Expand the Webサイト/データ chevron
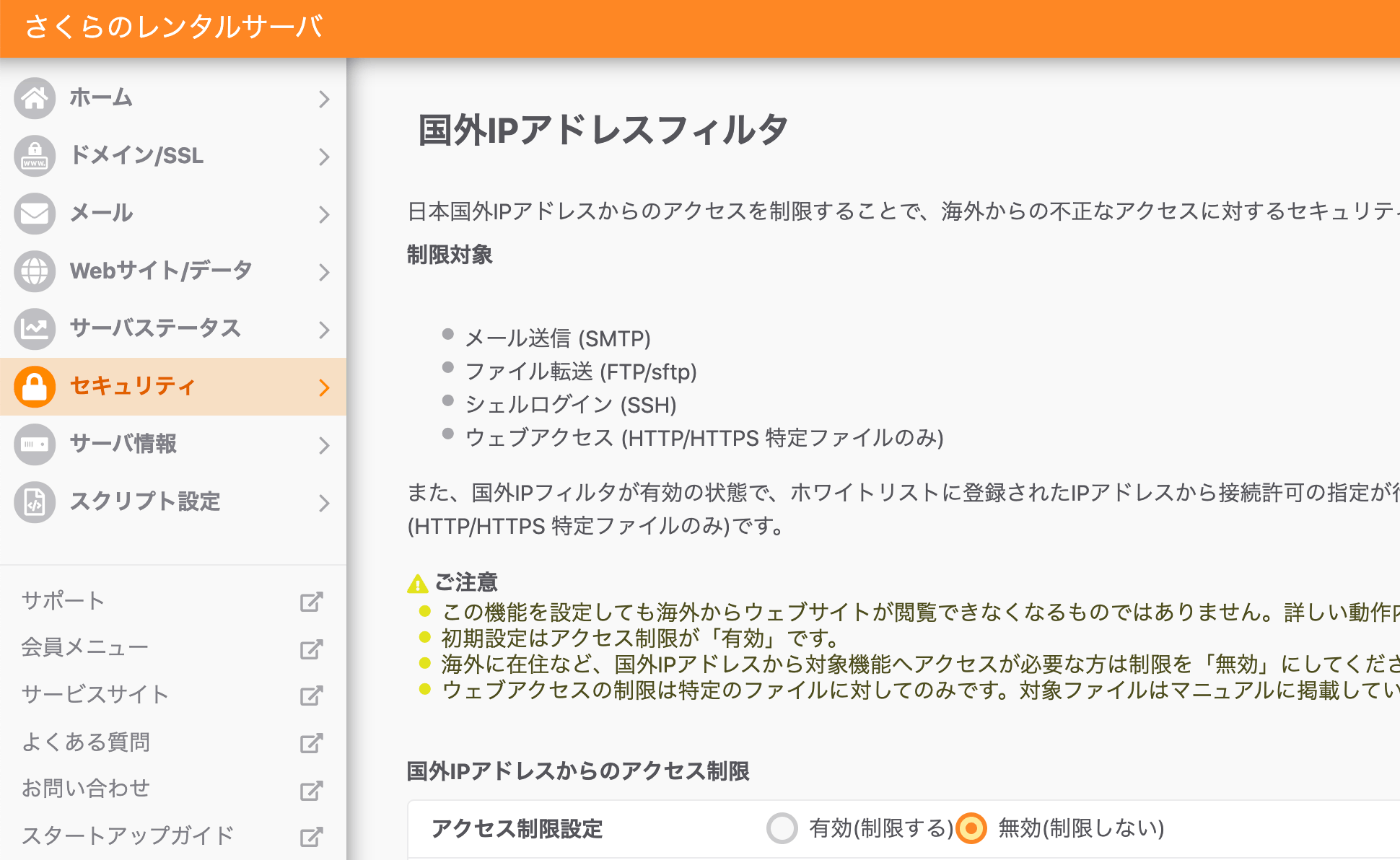The width and height of the screenshot is (1400, 860). point(324,271)
